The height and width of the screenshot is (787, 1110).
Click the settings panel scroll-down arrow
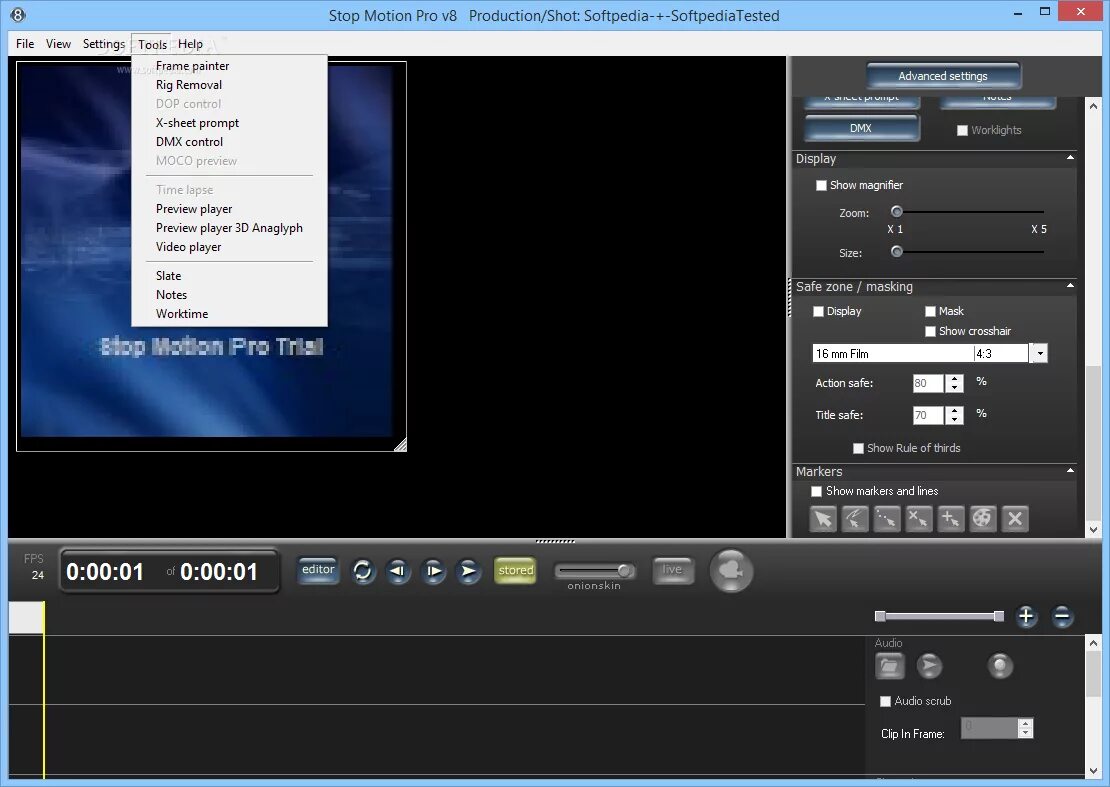coord(1093,529)
